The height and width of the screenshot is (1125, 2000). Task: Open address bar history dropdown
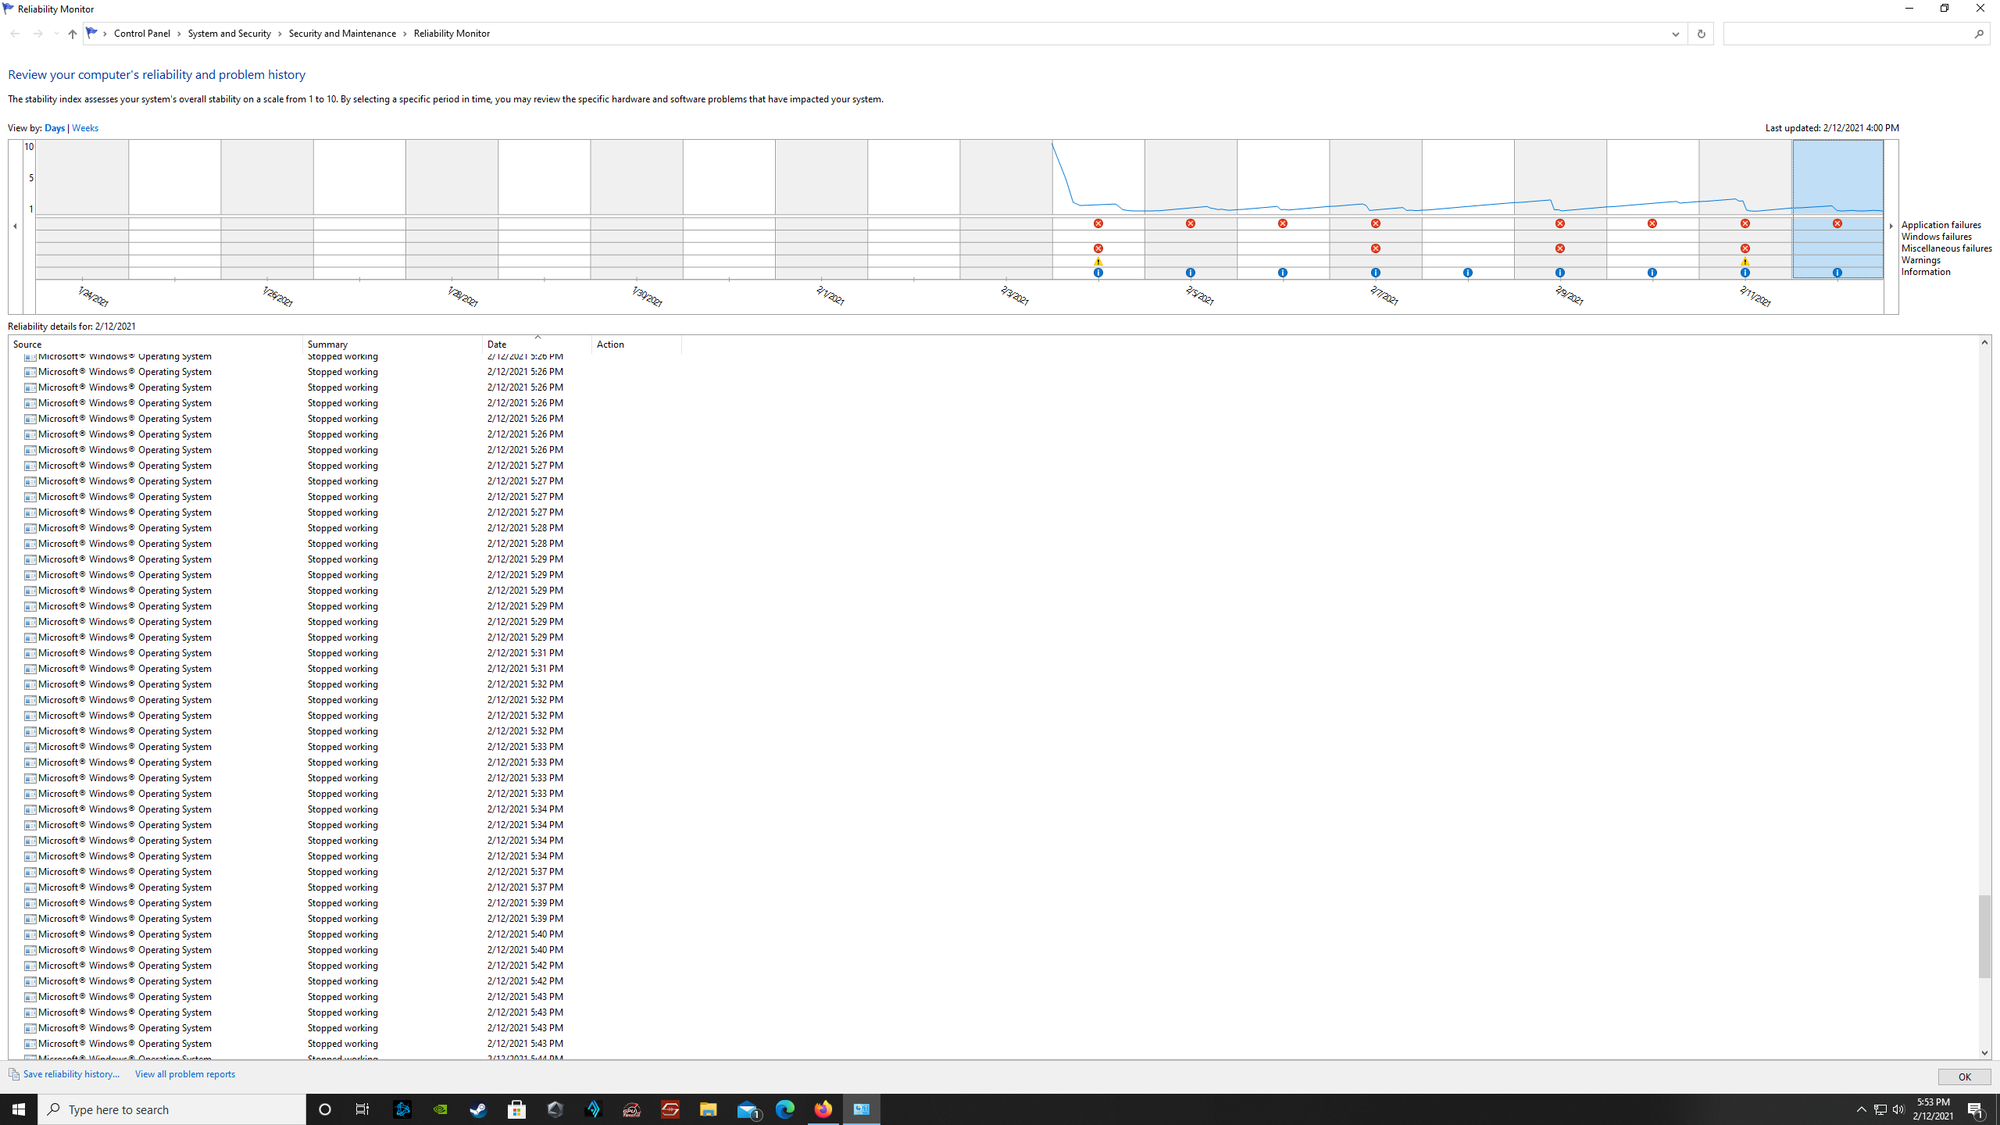1675,34
